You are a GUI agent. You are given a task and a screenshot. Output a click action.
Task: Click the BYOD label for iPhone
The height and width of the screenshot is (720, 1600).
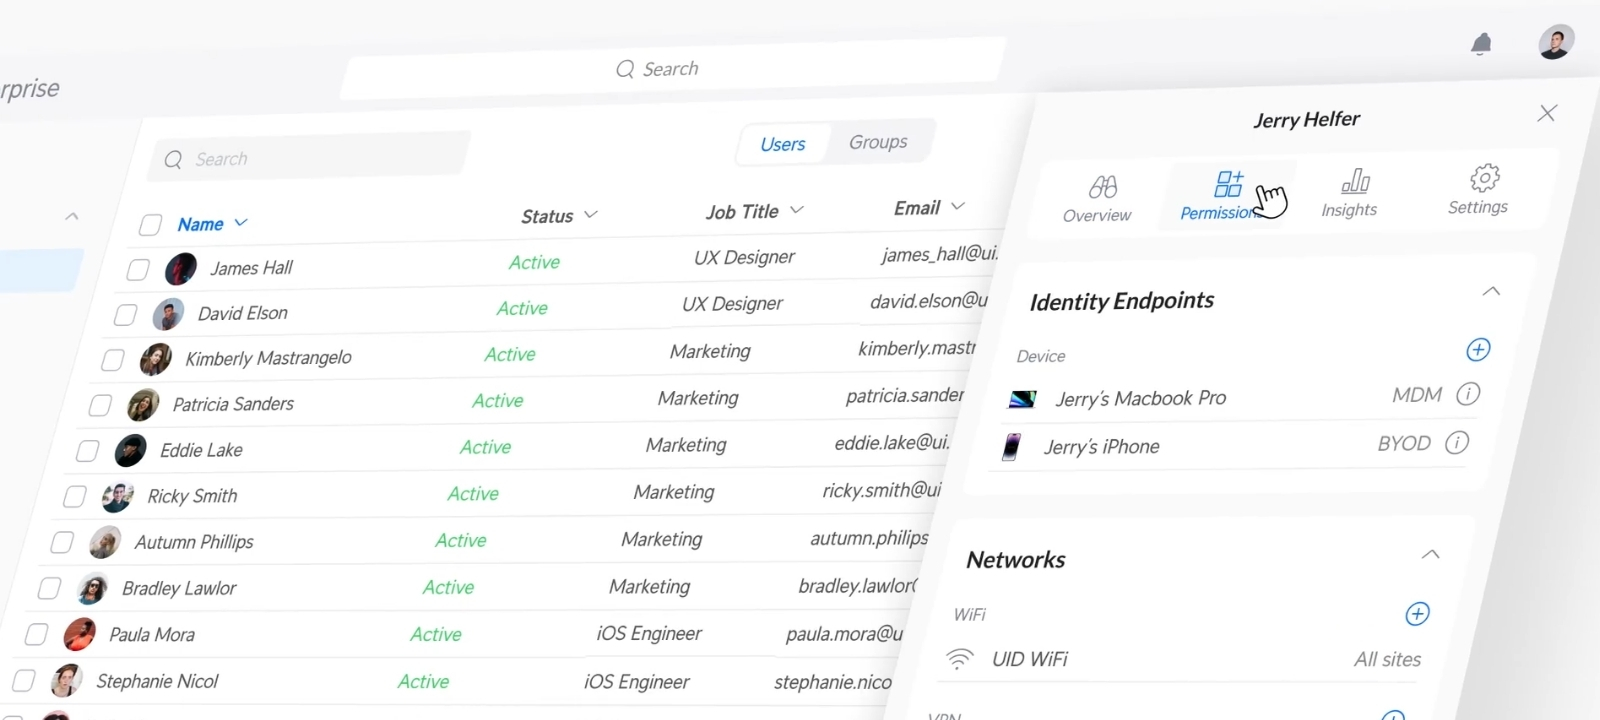tap(1404, 443)
